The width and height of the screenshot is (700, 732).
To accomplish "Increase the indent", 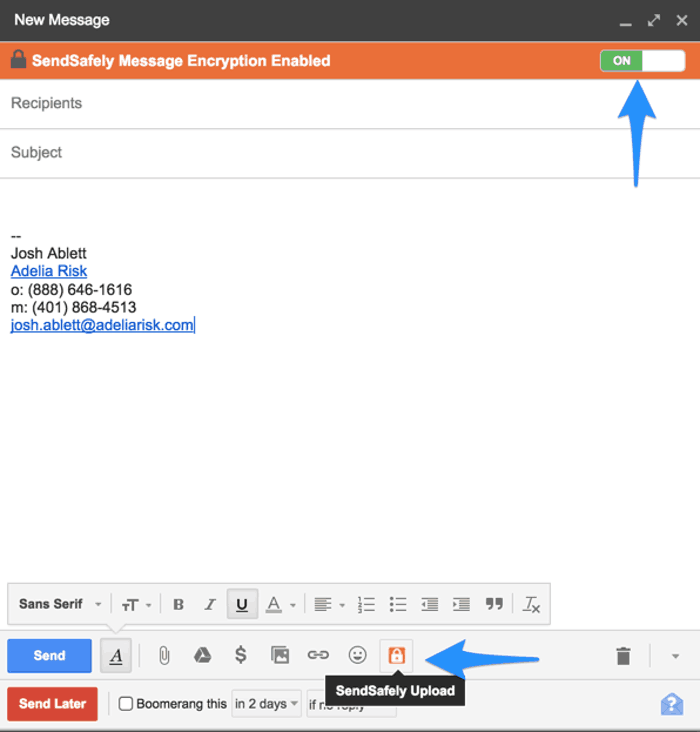I will tap(461, 605).
